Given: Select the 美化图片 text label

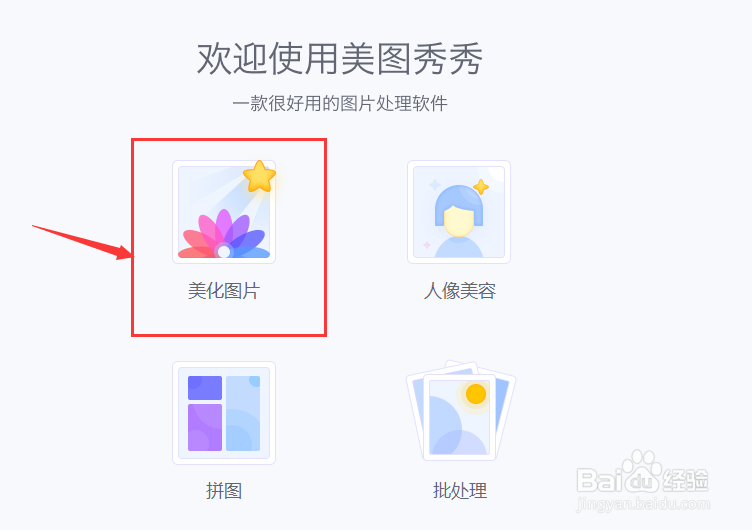Looking at the screenshot, I should tap(224, 291).
